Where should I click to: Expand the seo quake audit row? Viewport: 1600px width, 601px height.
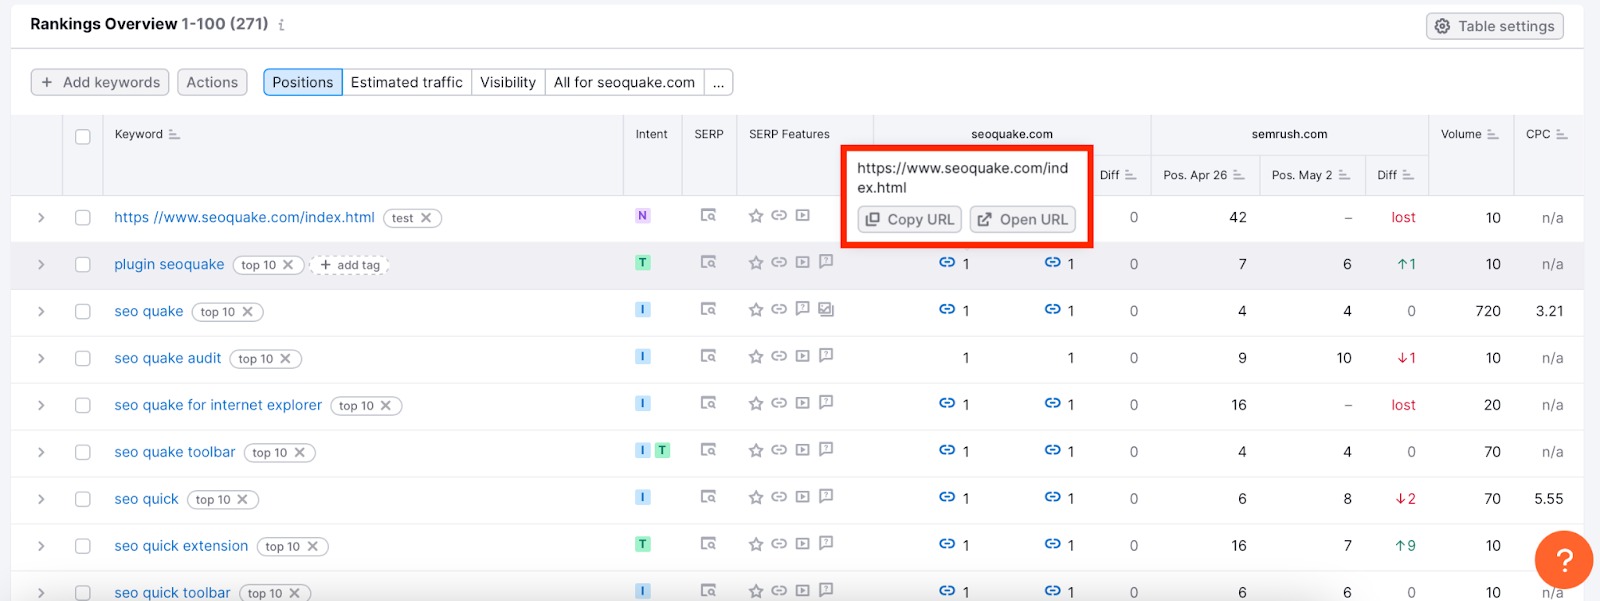[x=41, y=359]
